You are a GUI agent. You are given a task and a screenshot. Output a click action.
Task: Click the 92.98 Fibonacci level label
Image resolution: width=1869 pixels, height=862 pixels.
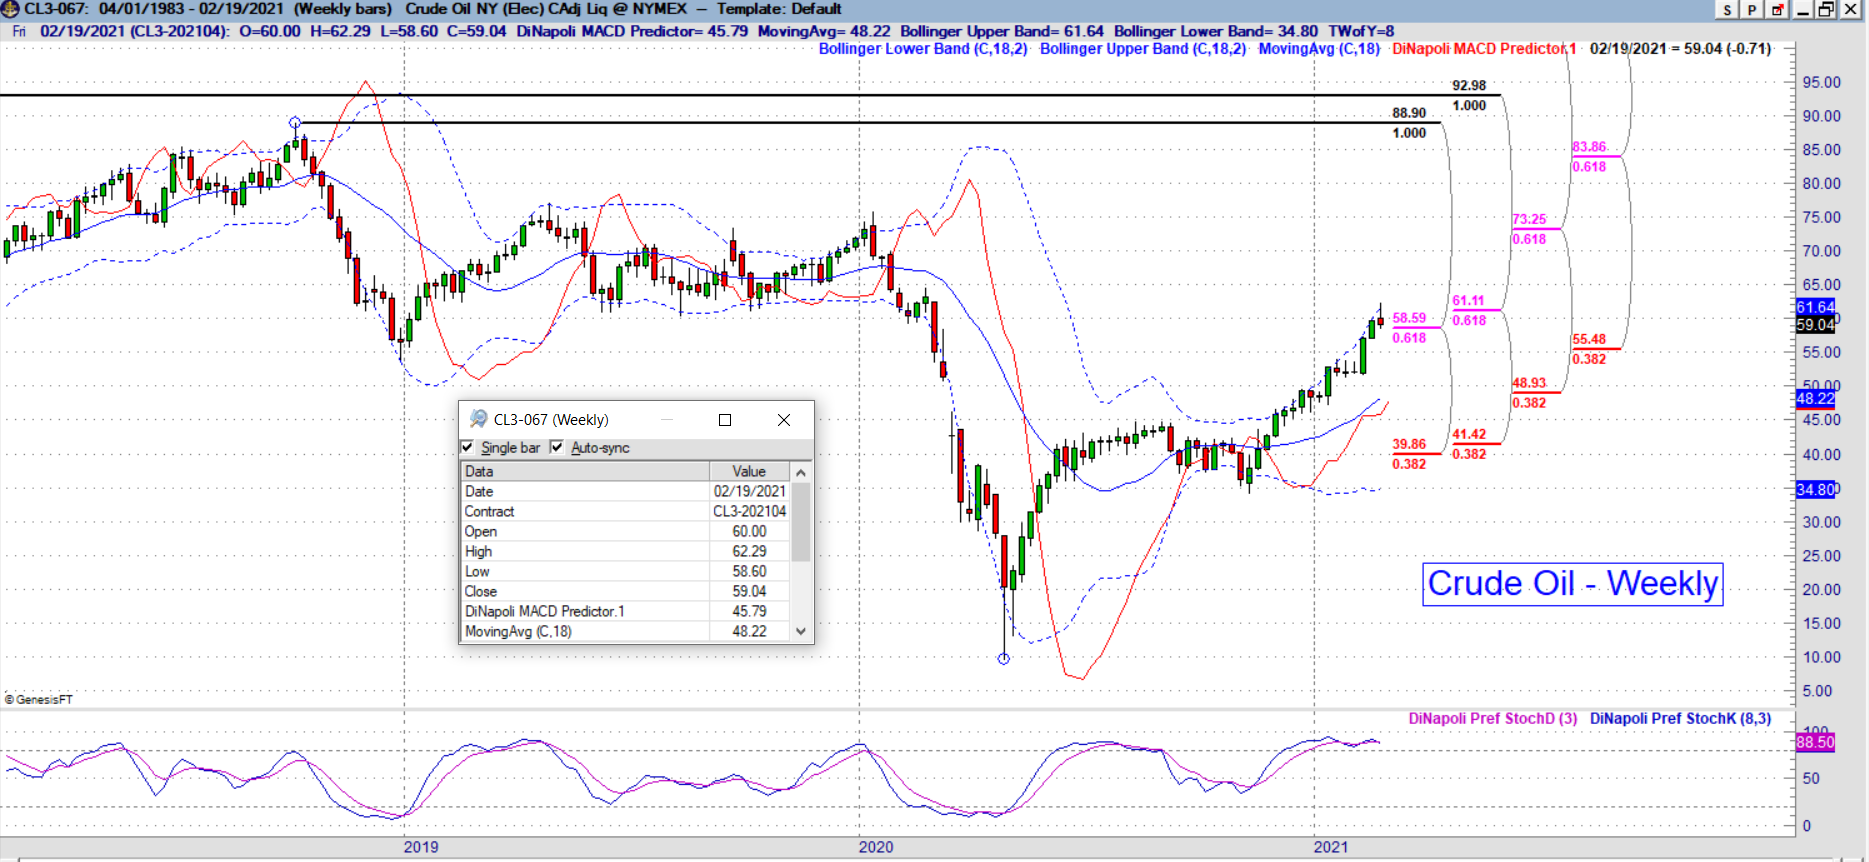[x=1469, y=86]
